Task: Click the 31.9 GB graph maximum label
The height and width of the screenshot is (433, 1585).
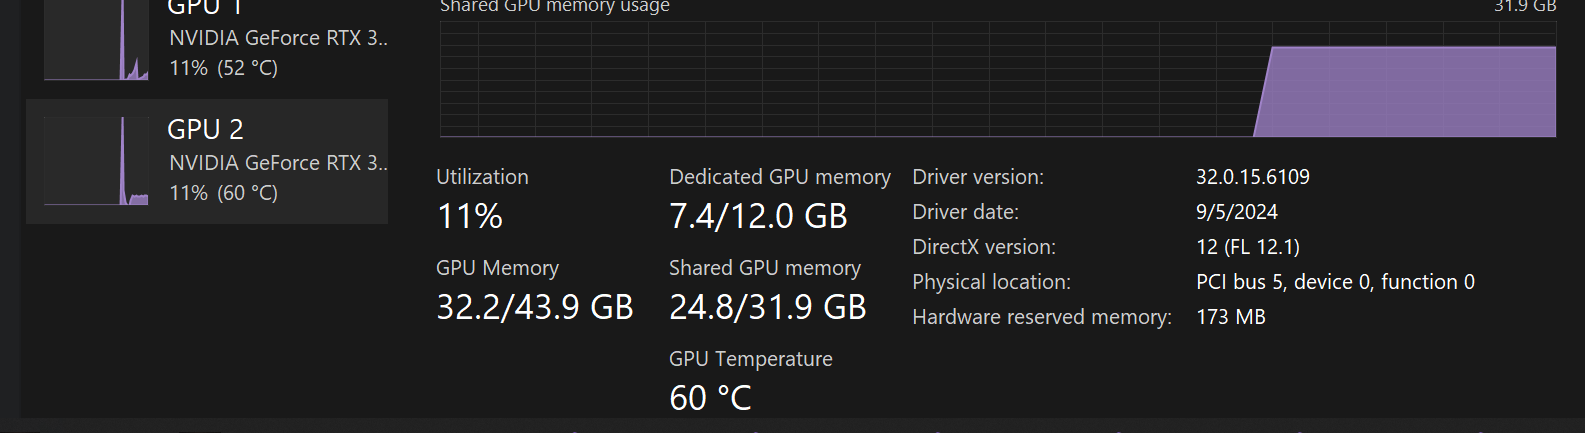Action: (1525, 7)
